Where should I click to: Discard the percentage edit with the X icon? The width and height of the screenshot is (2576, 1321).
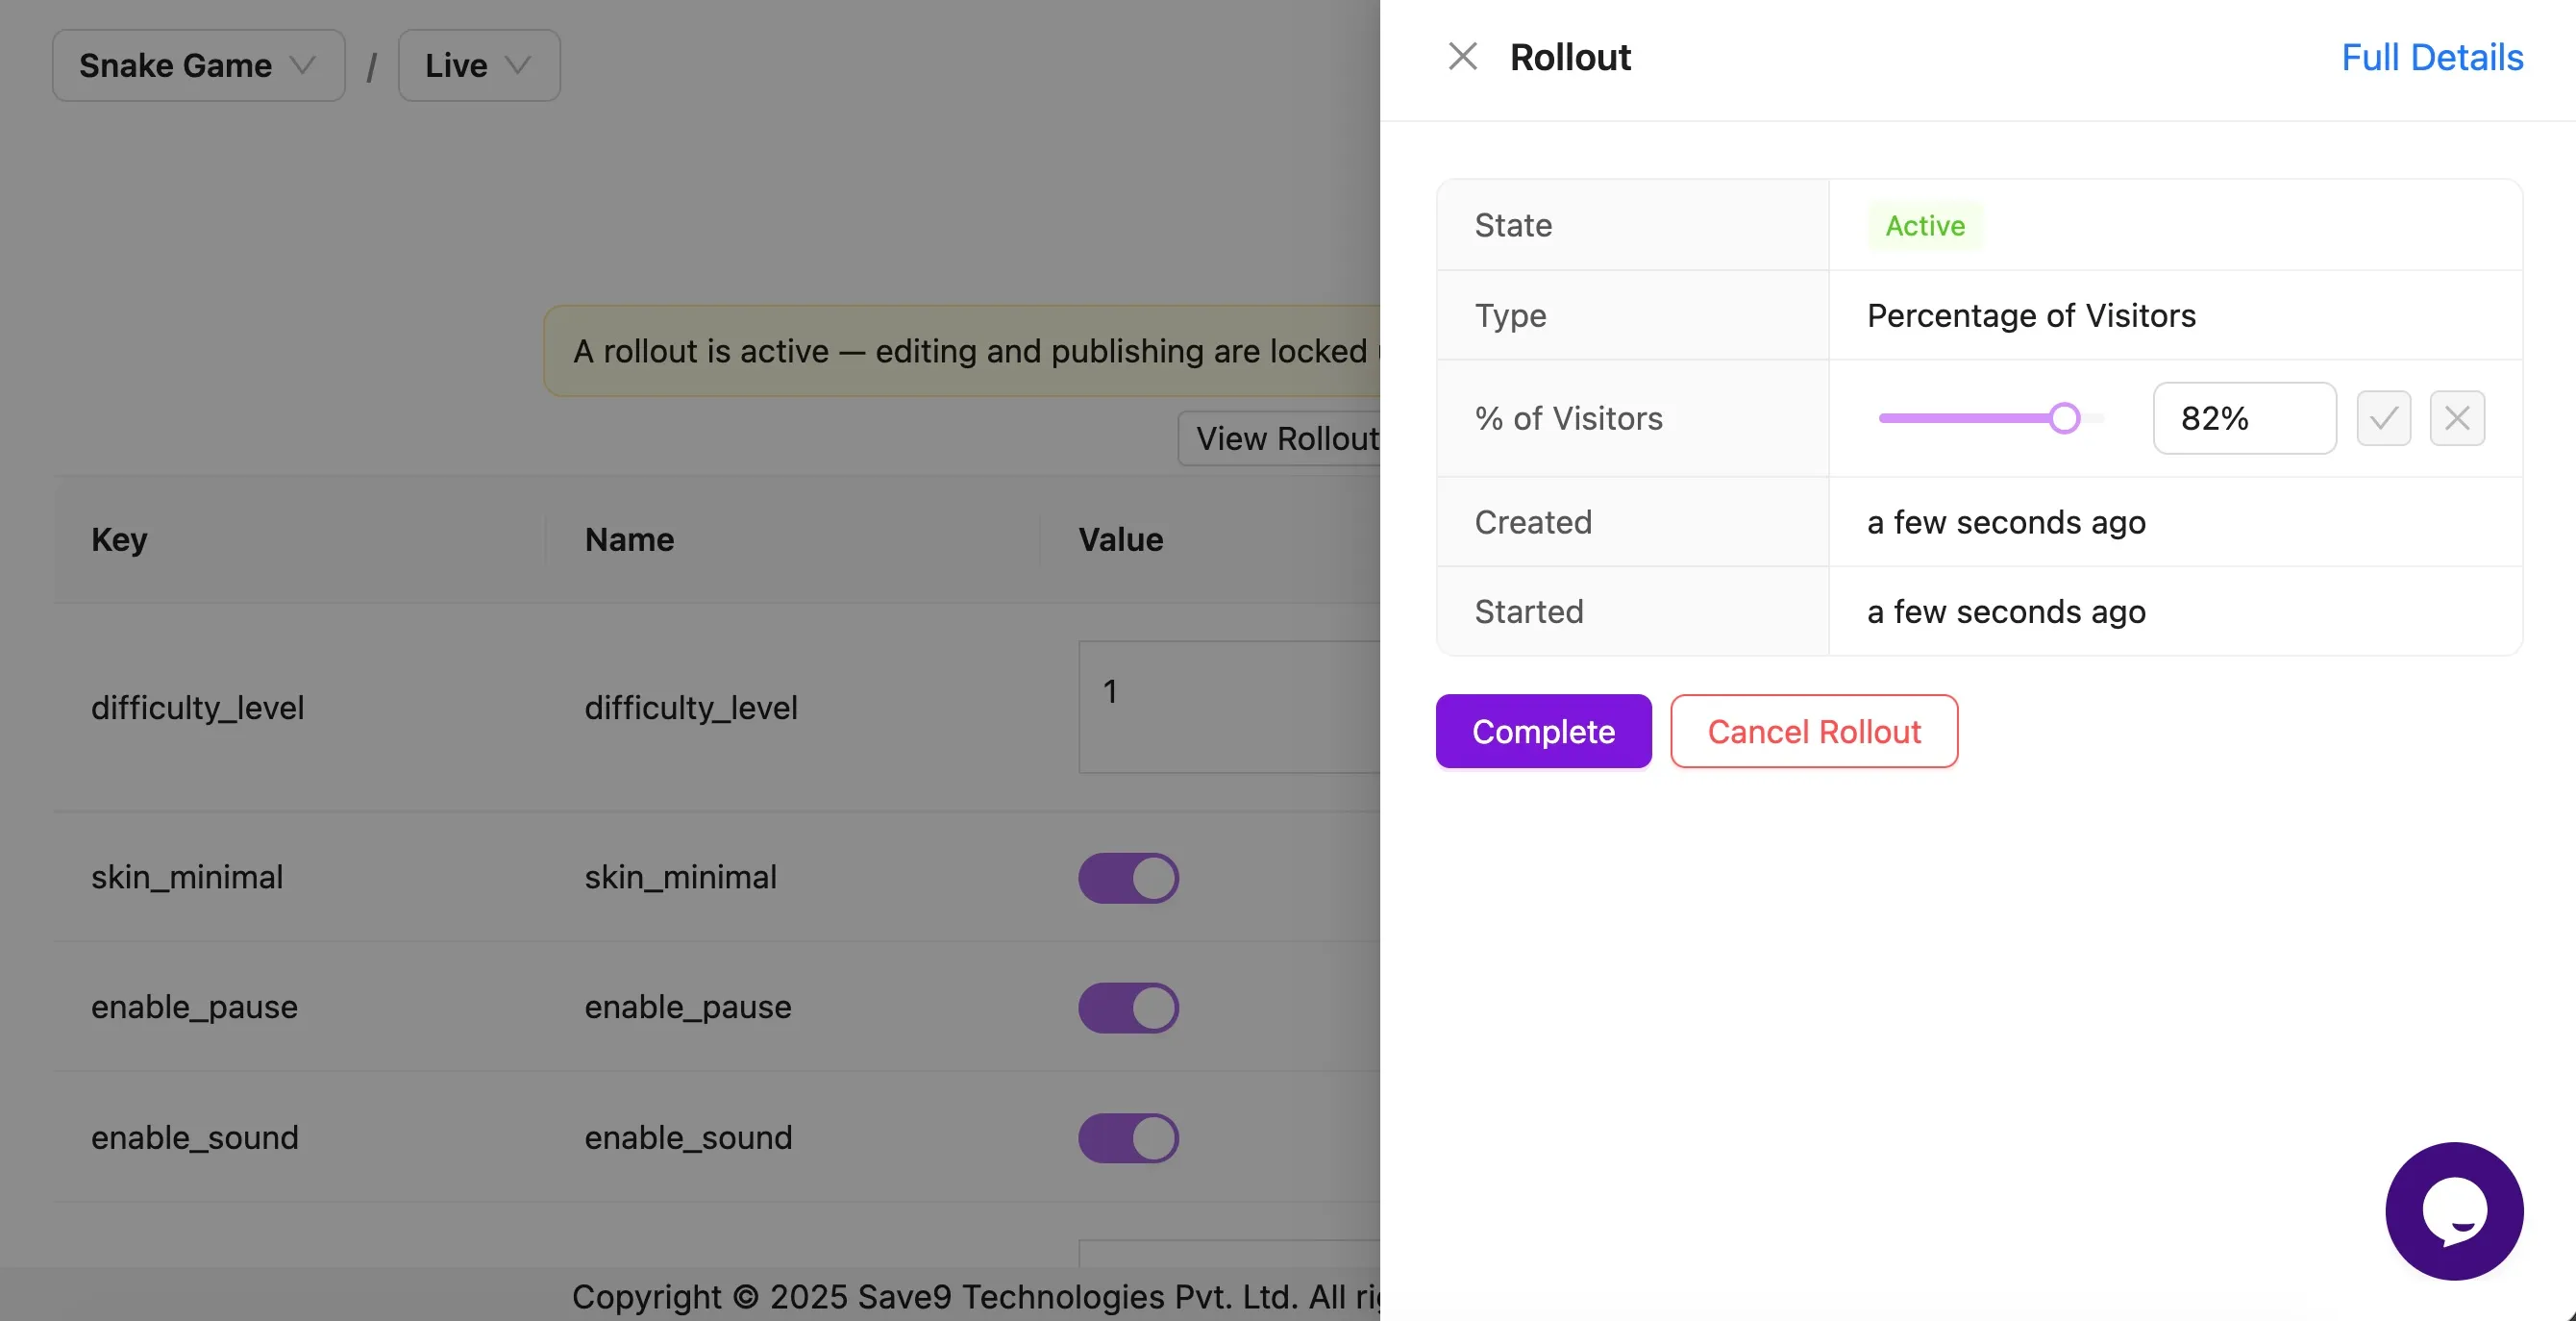click(x=2457, y=418)
